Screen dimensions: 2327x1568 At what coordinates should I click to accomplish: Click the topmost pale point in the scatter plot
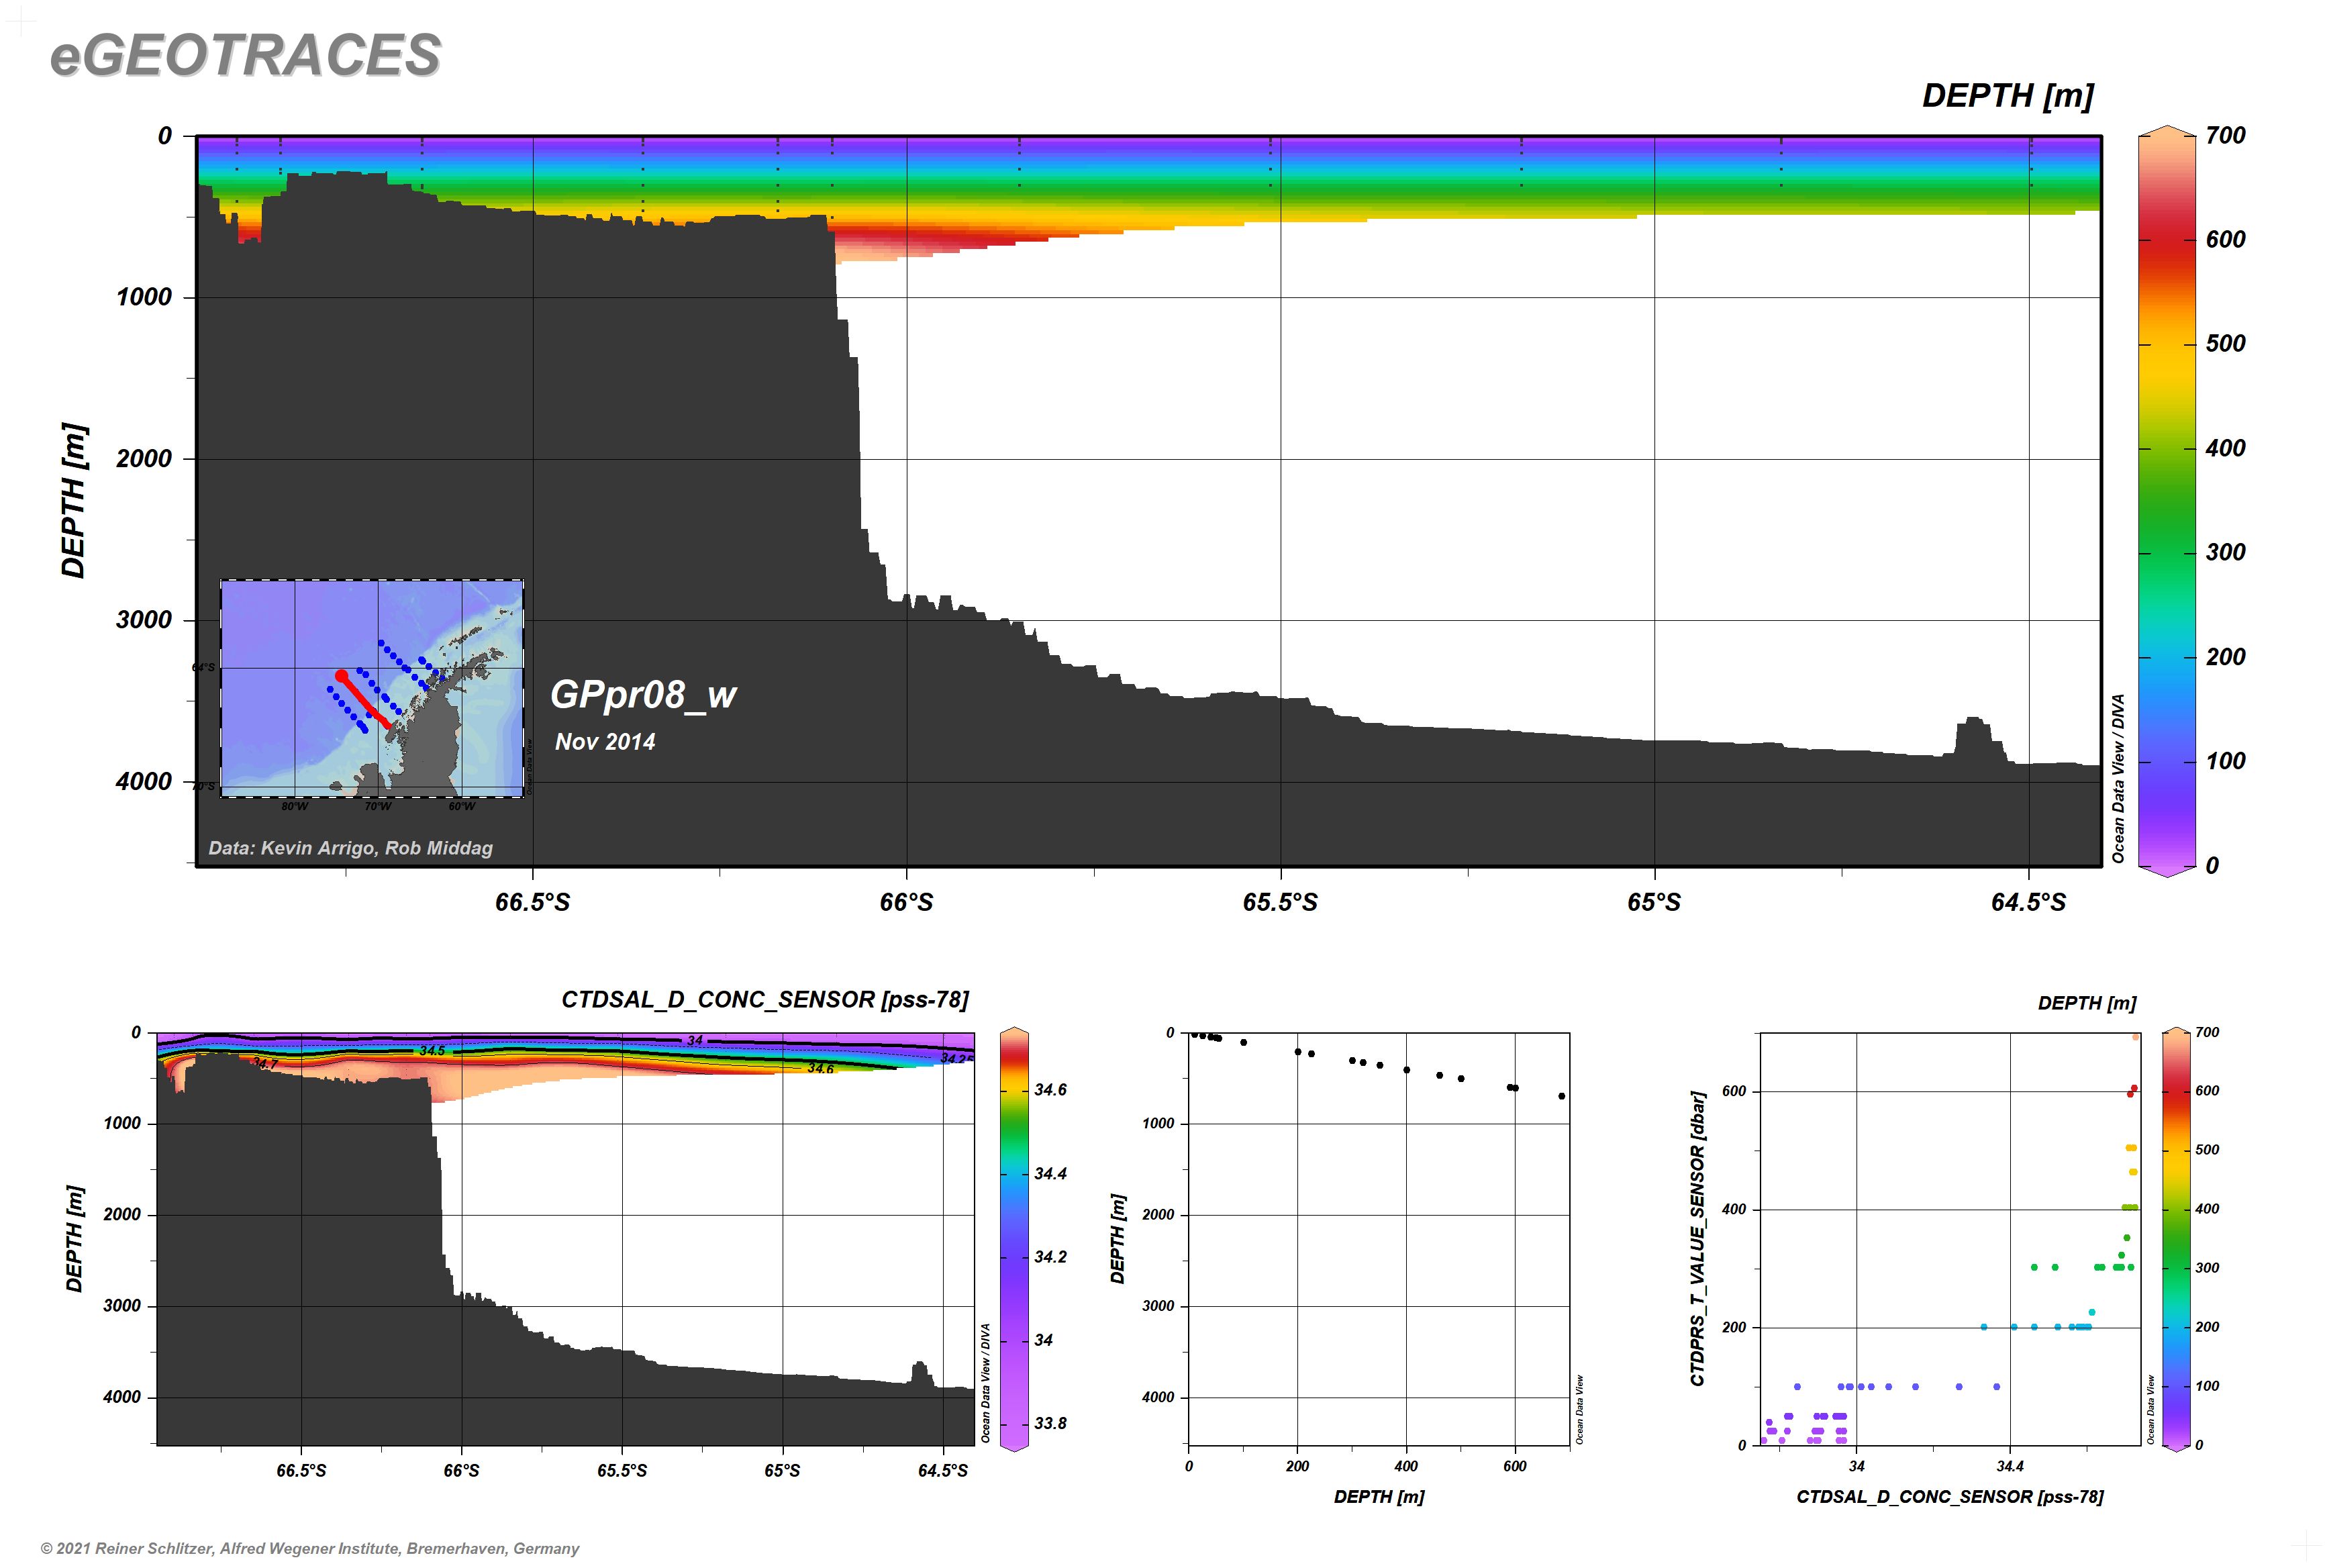point(2136,1037)
